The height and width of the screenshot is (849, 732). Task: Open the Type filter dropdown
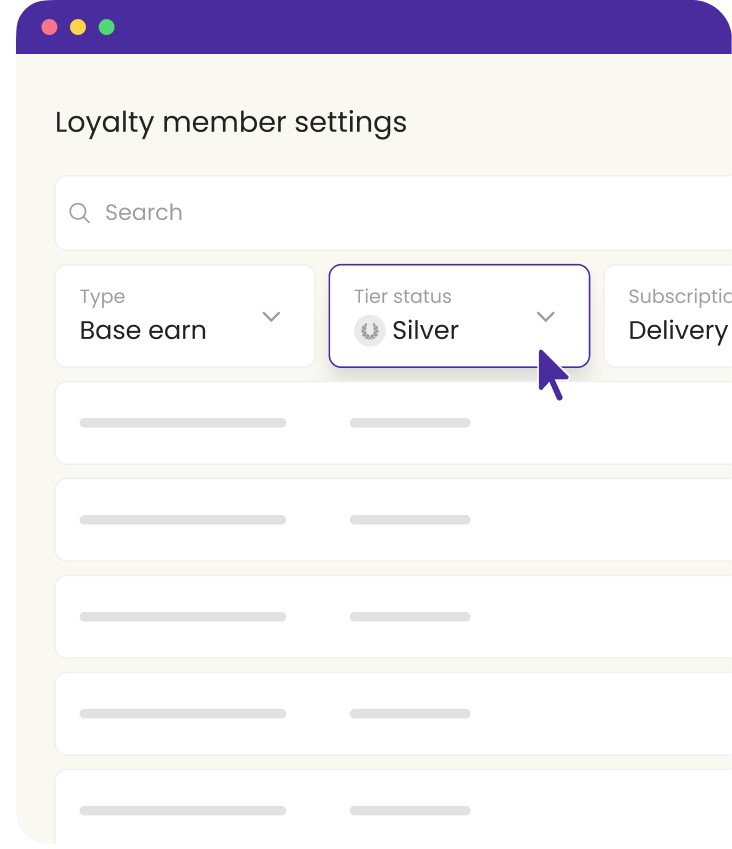[x=184, y=316]
